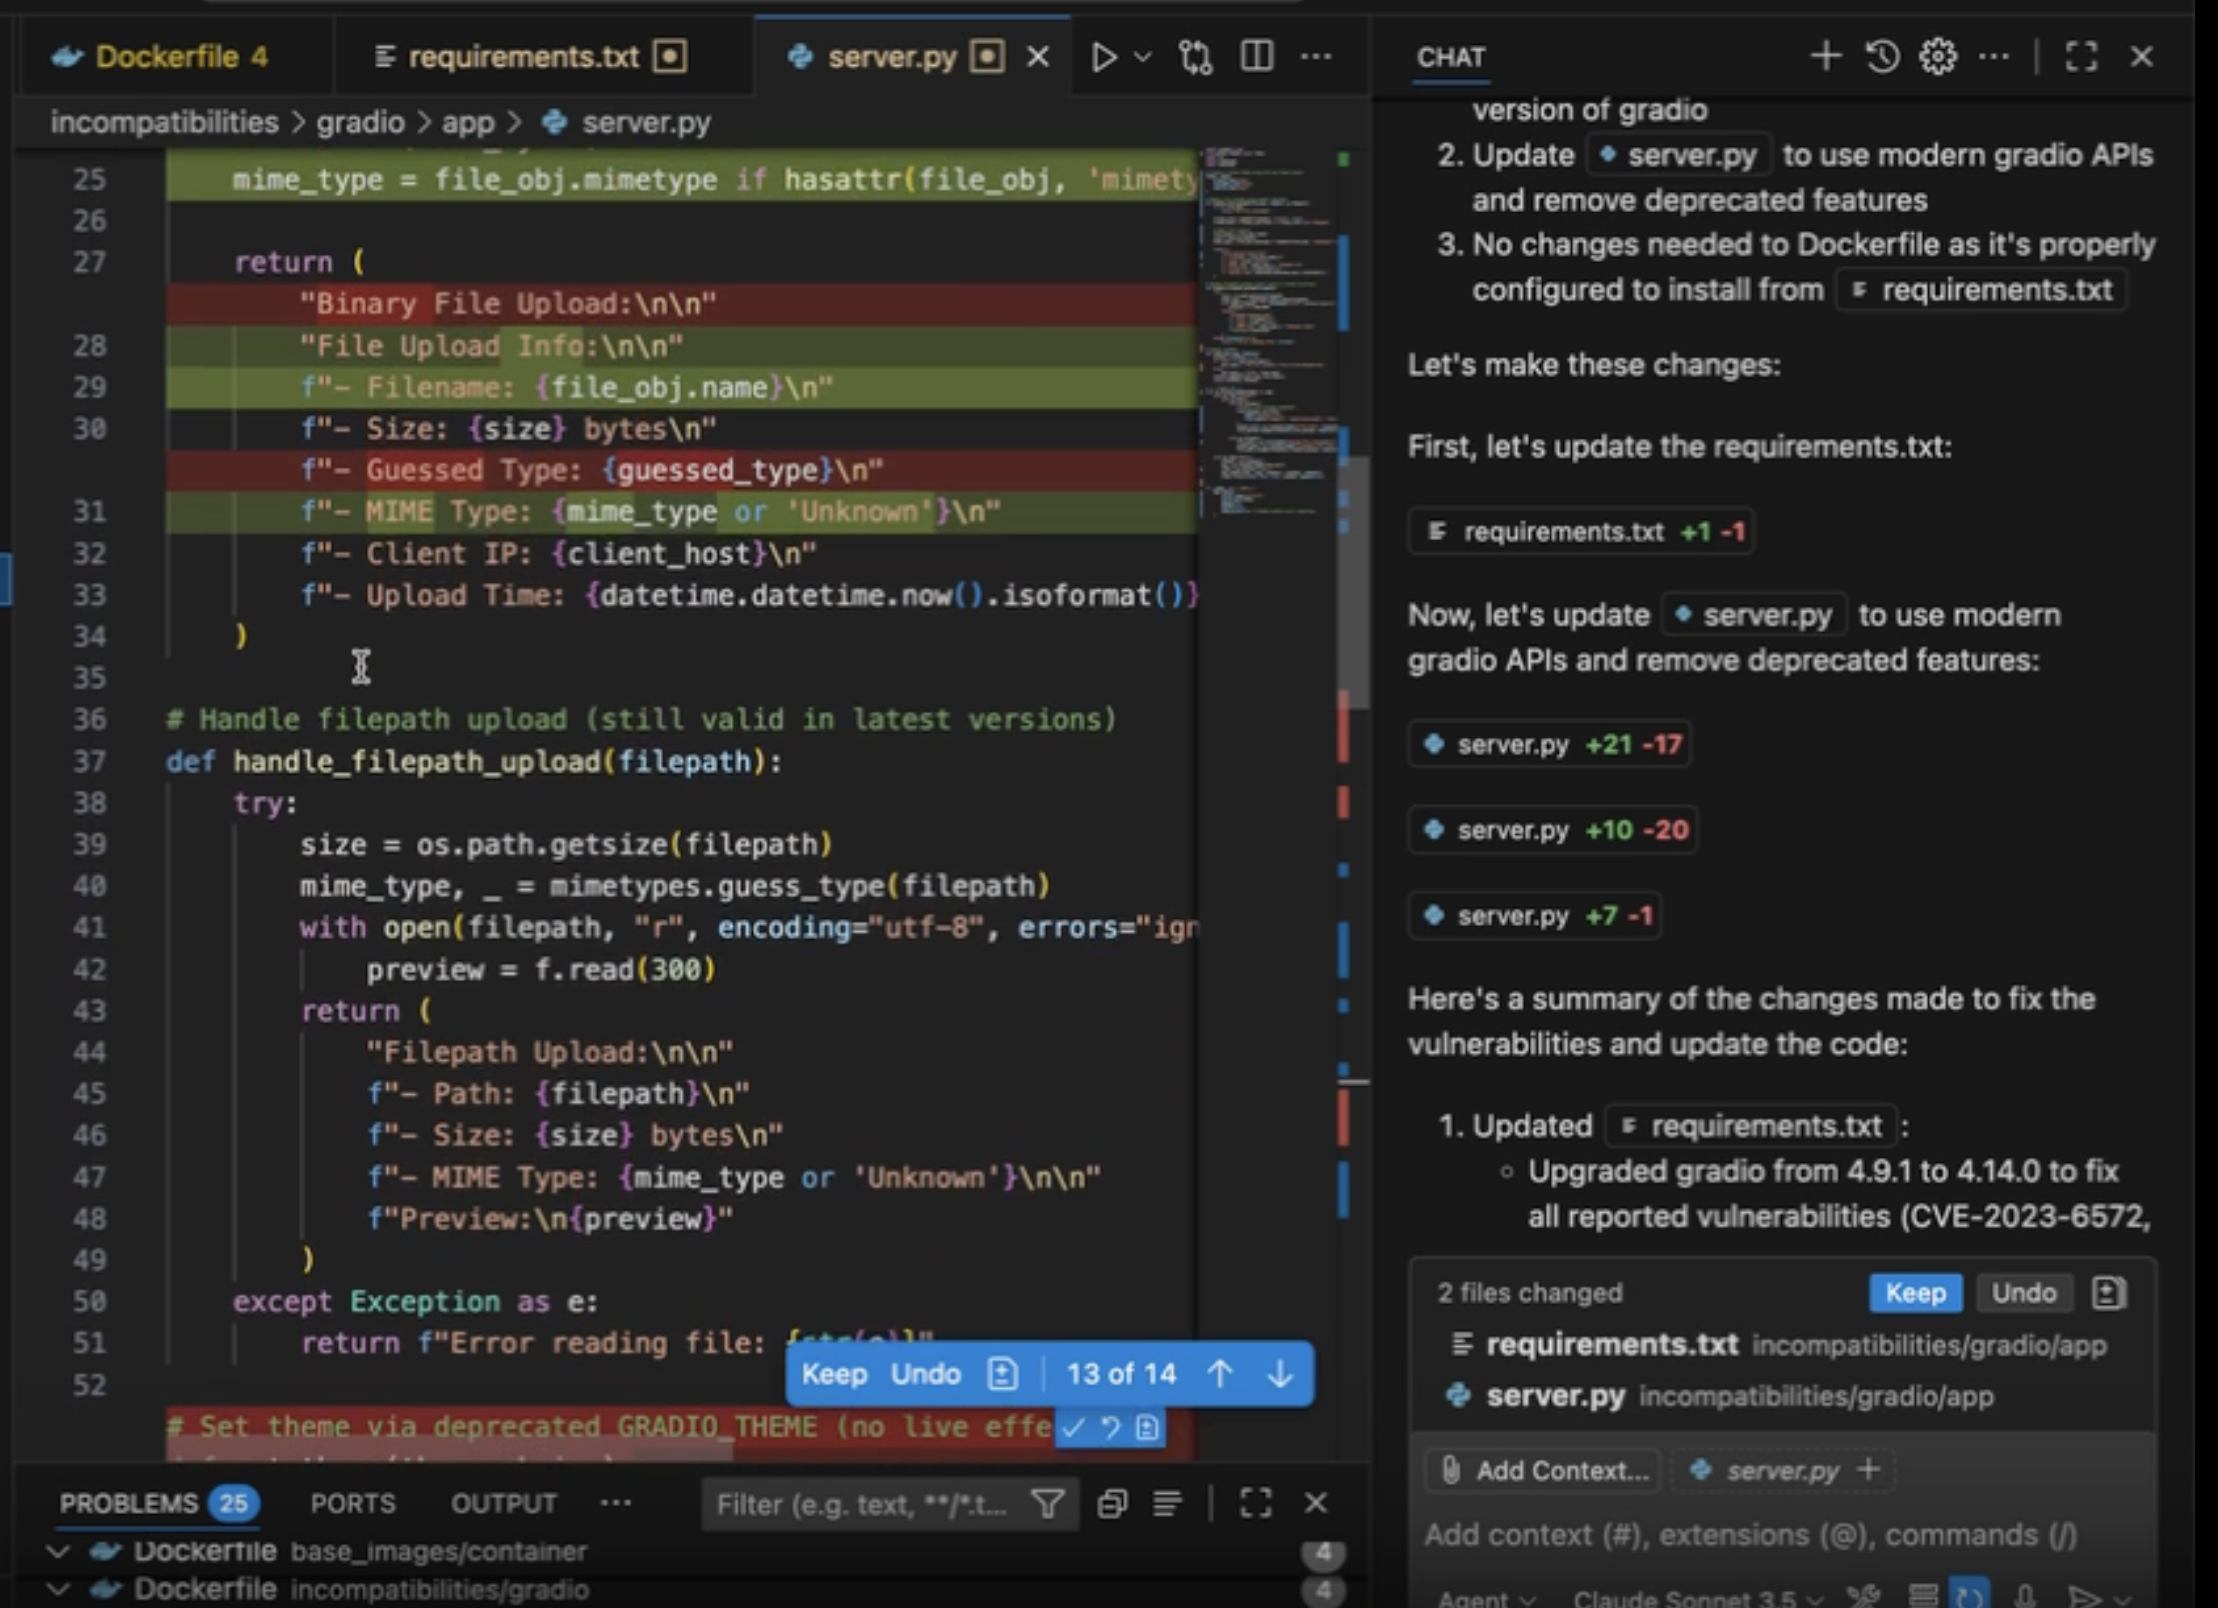The height and width of the screenshot is (1608, 2218).
Task: Expand the Agent mode dropdown
Action: [x=1485, y=1598]
